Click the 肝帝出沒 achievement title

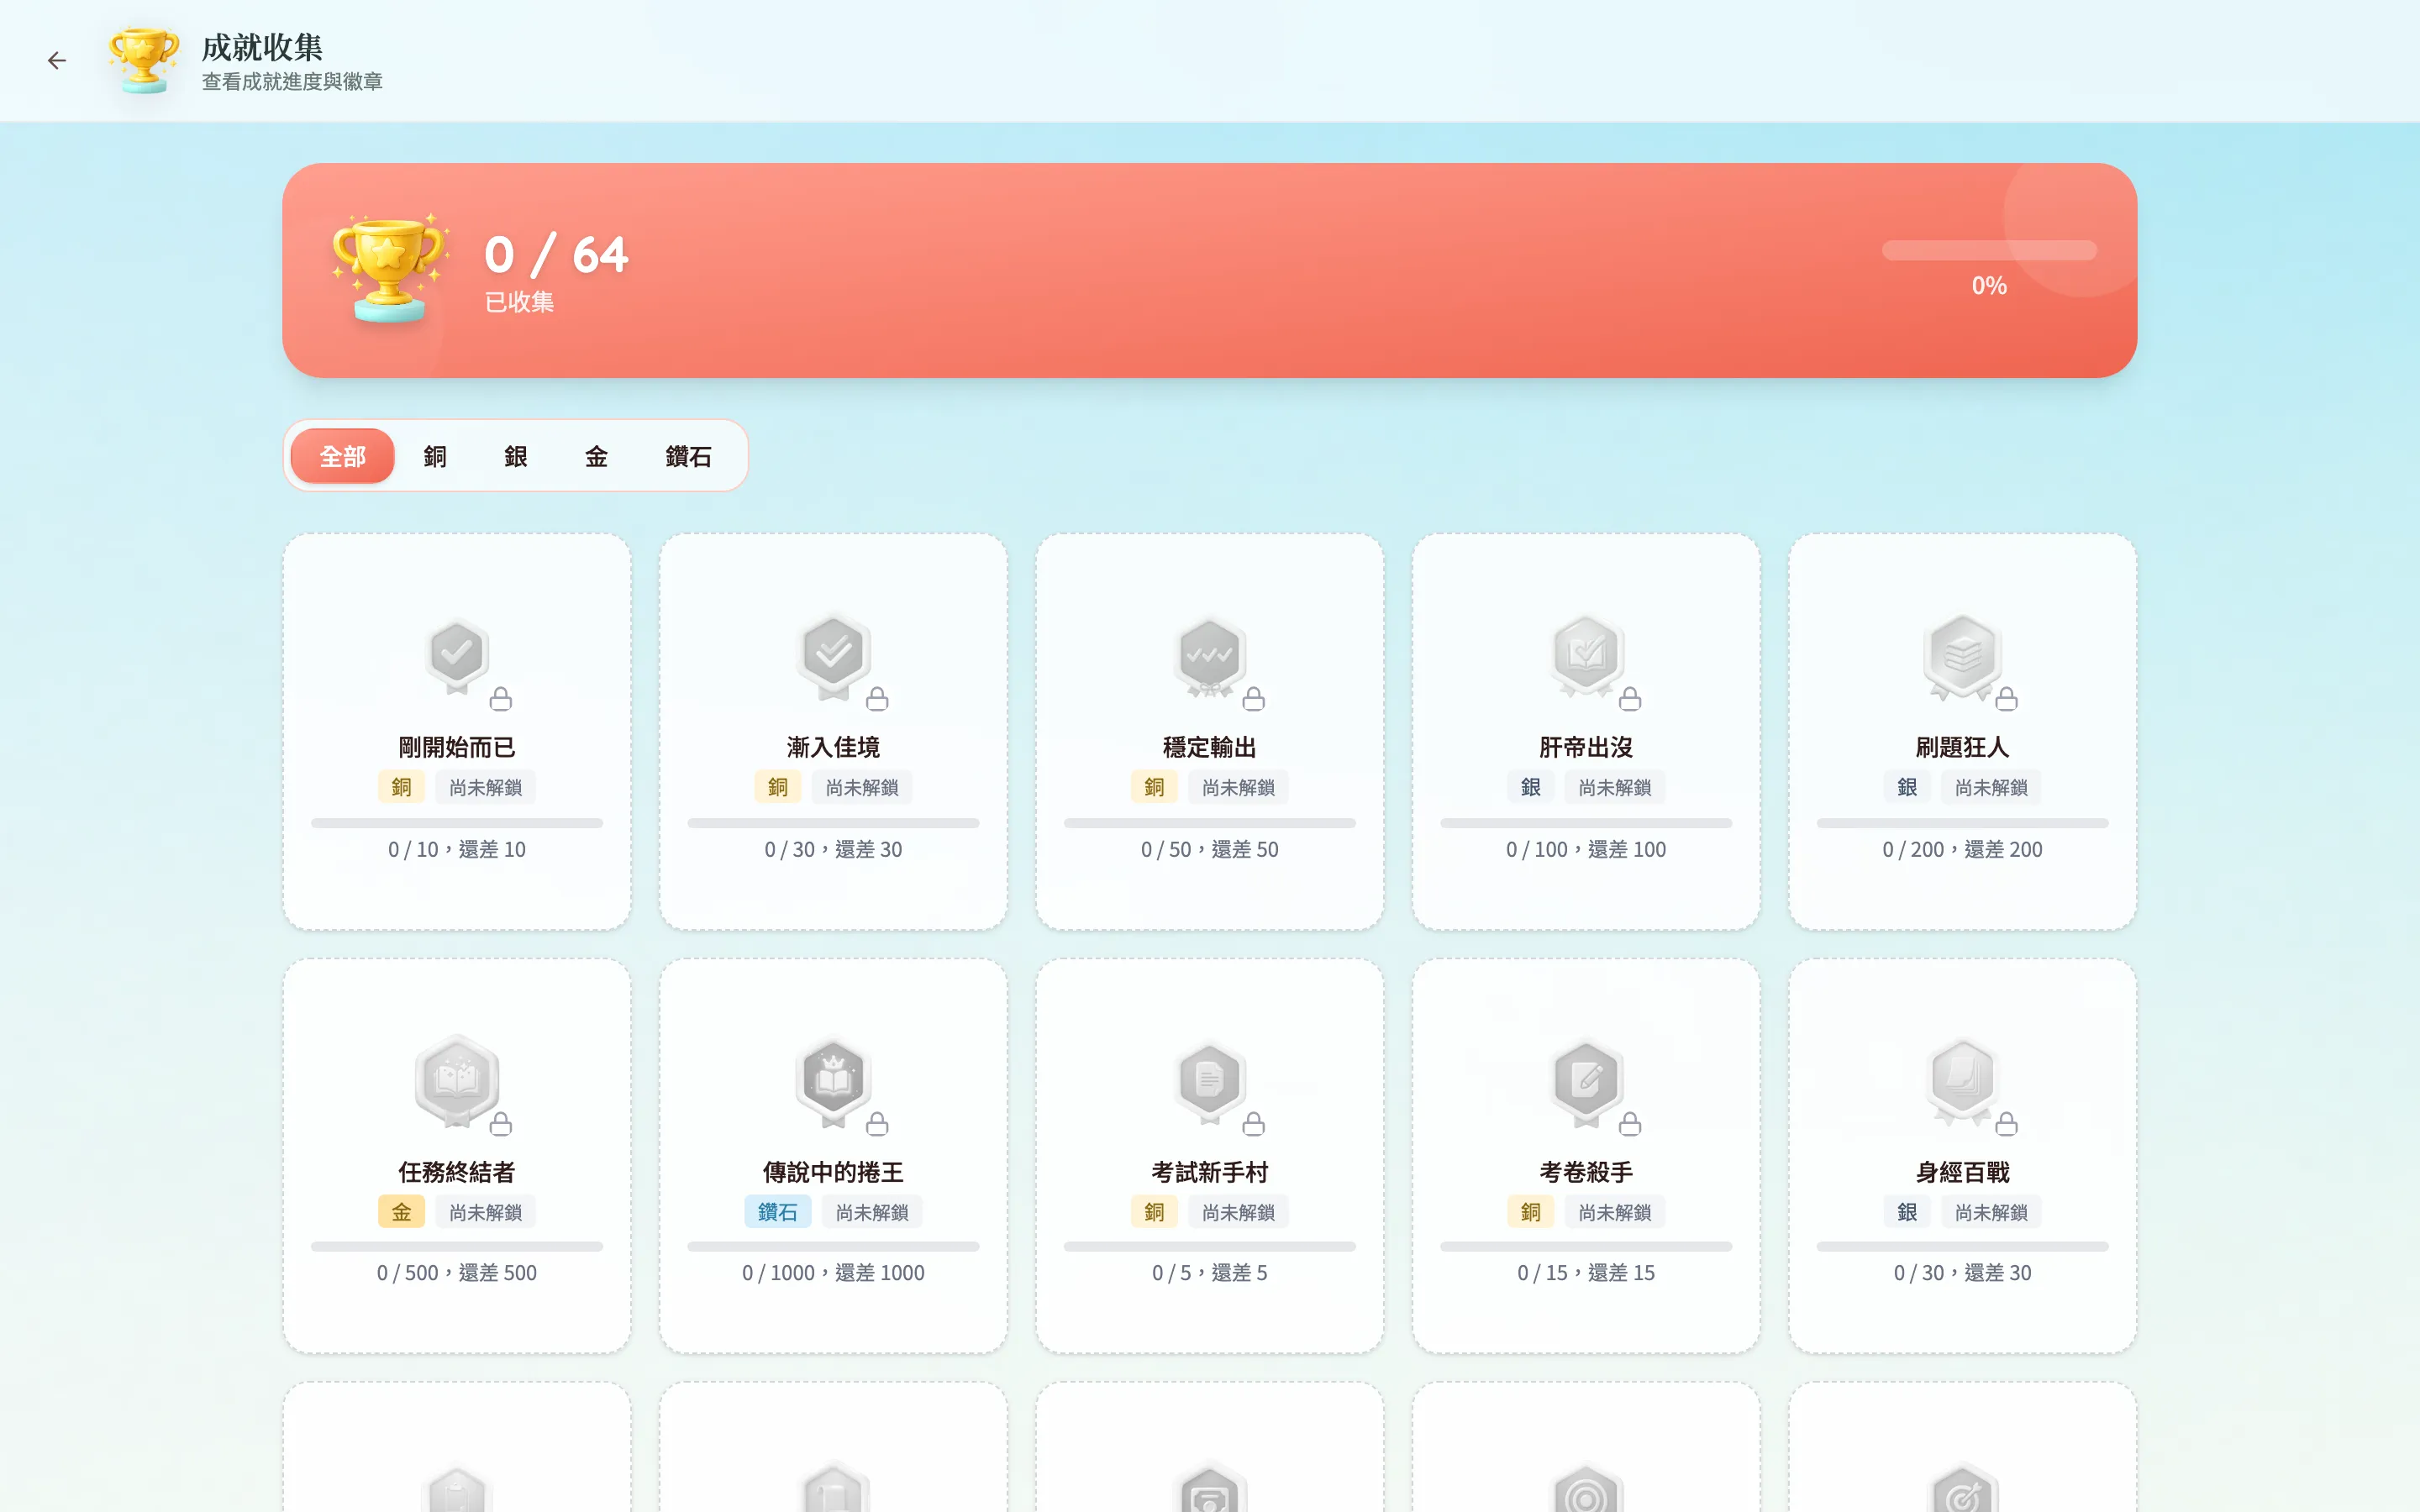click(x=1586, y=747)
